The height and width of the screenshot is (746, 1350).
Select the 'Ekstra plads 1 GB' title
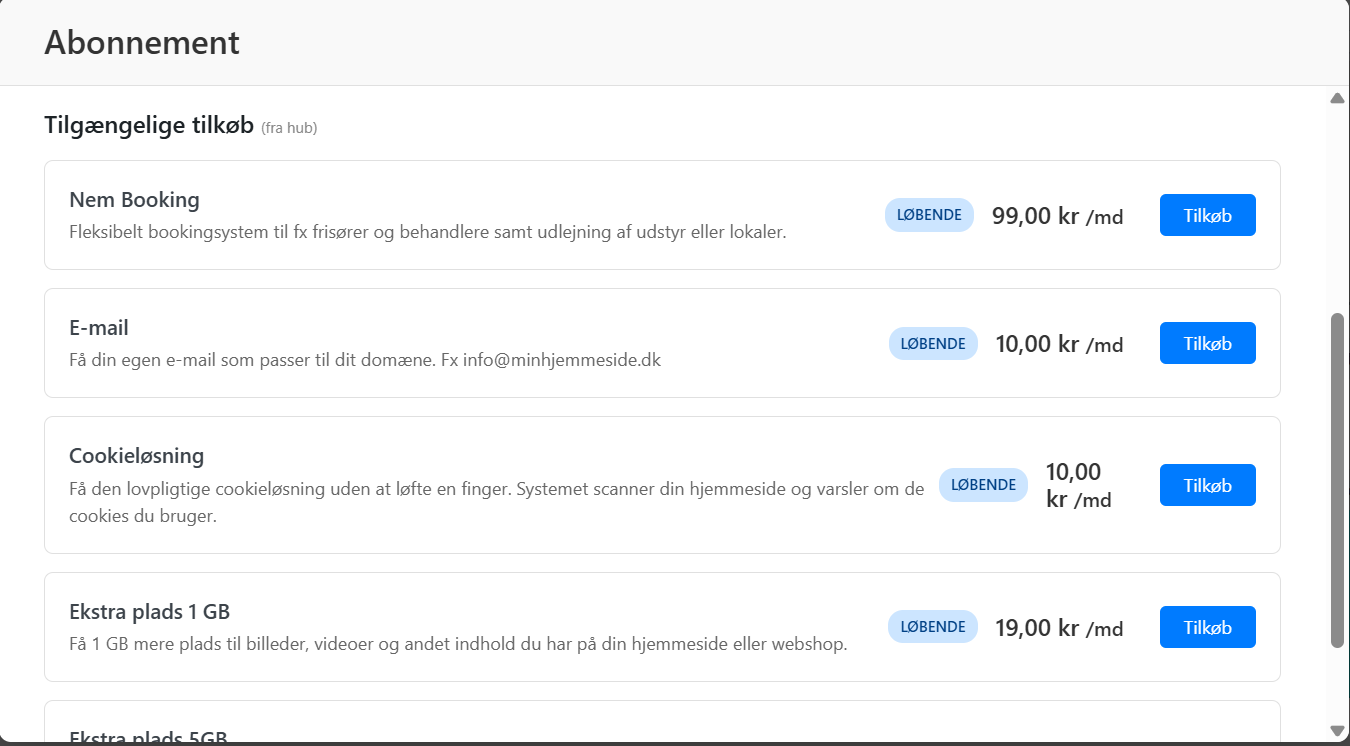click(150, 612)
